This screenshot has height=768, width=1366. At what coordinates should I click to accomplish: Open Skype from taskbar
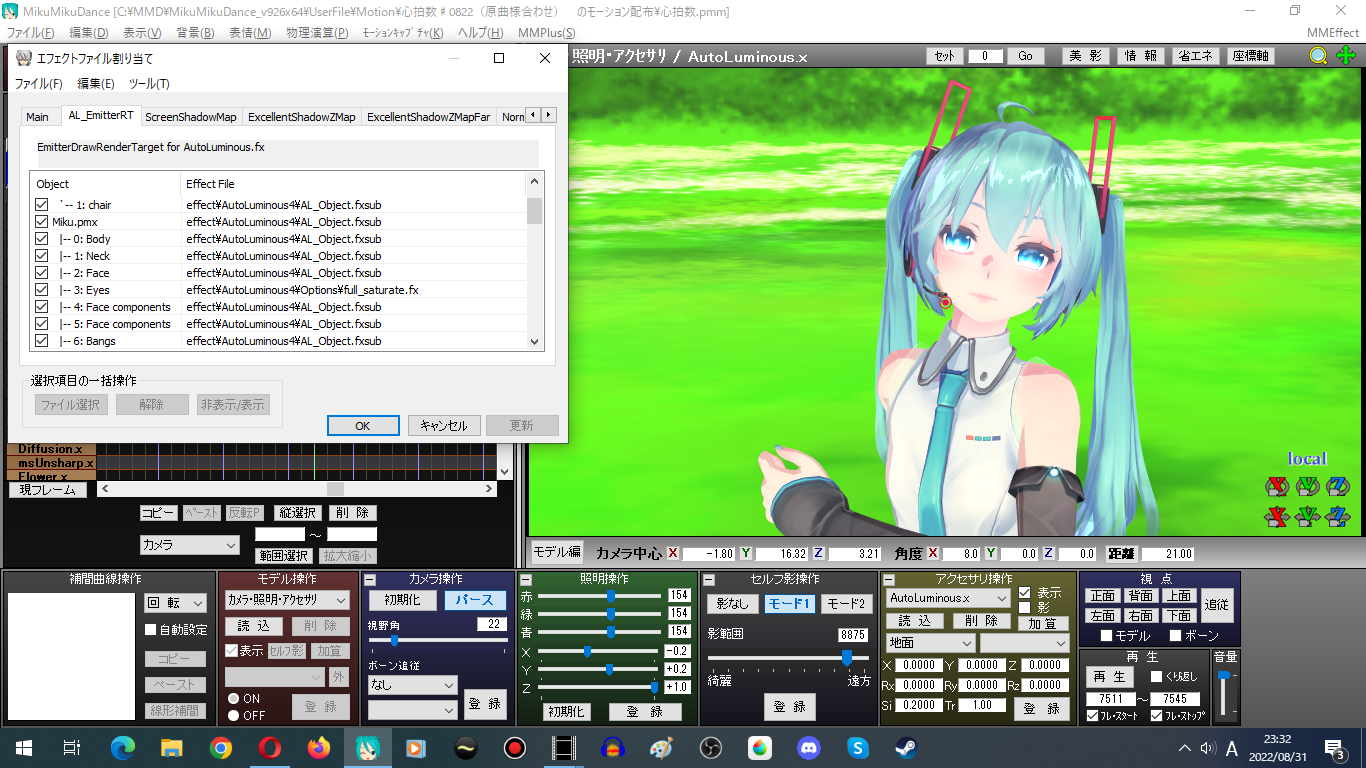coord(858,747)
